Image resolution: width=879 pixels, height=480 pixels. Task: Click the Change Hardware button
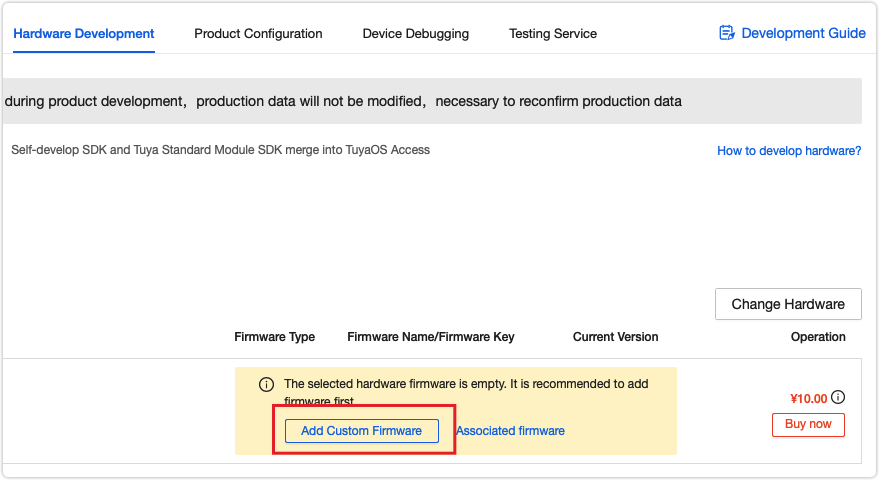[x=788, y=304]
